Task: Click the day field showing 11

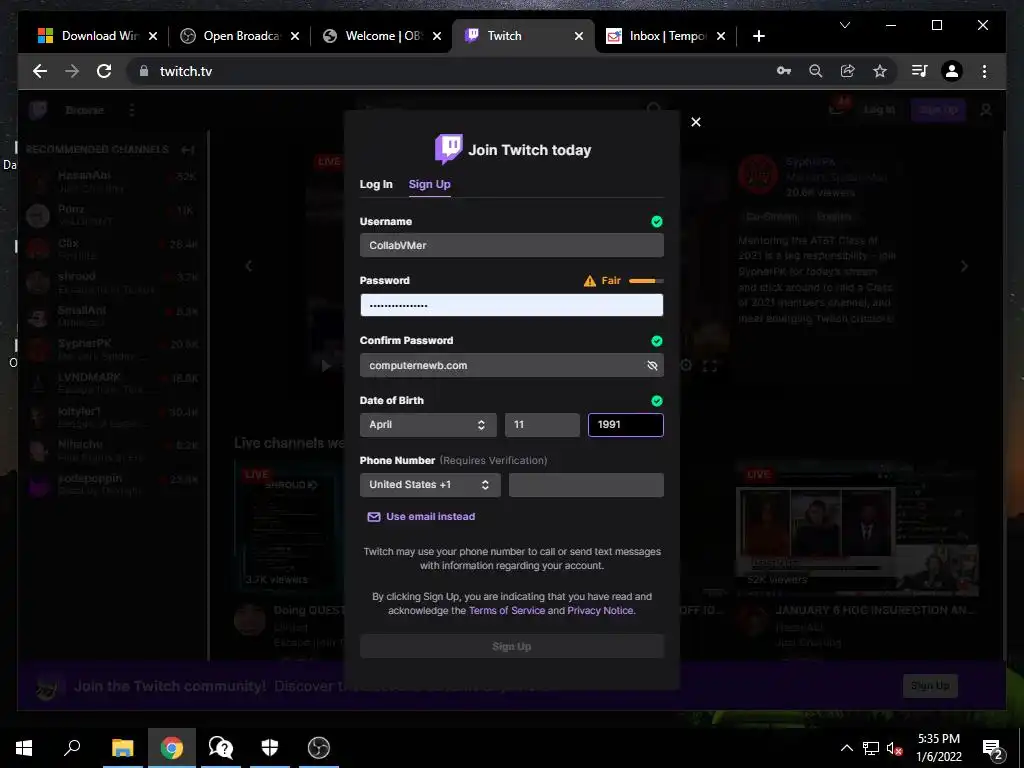Action: [x=542, y=424]
